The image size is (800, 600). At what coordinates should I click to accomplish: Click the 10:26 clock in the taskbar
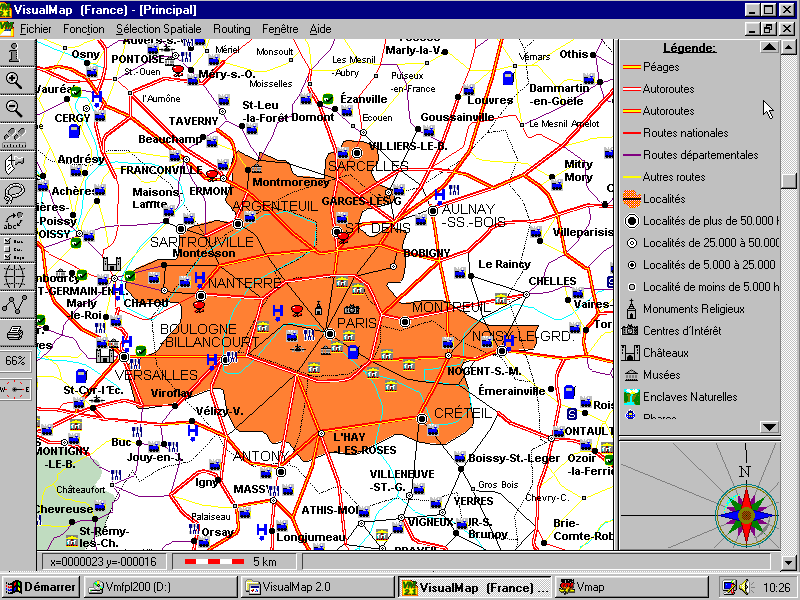[777, 588]
